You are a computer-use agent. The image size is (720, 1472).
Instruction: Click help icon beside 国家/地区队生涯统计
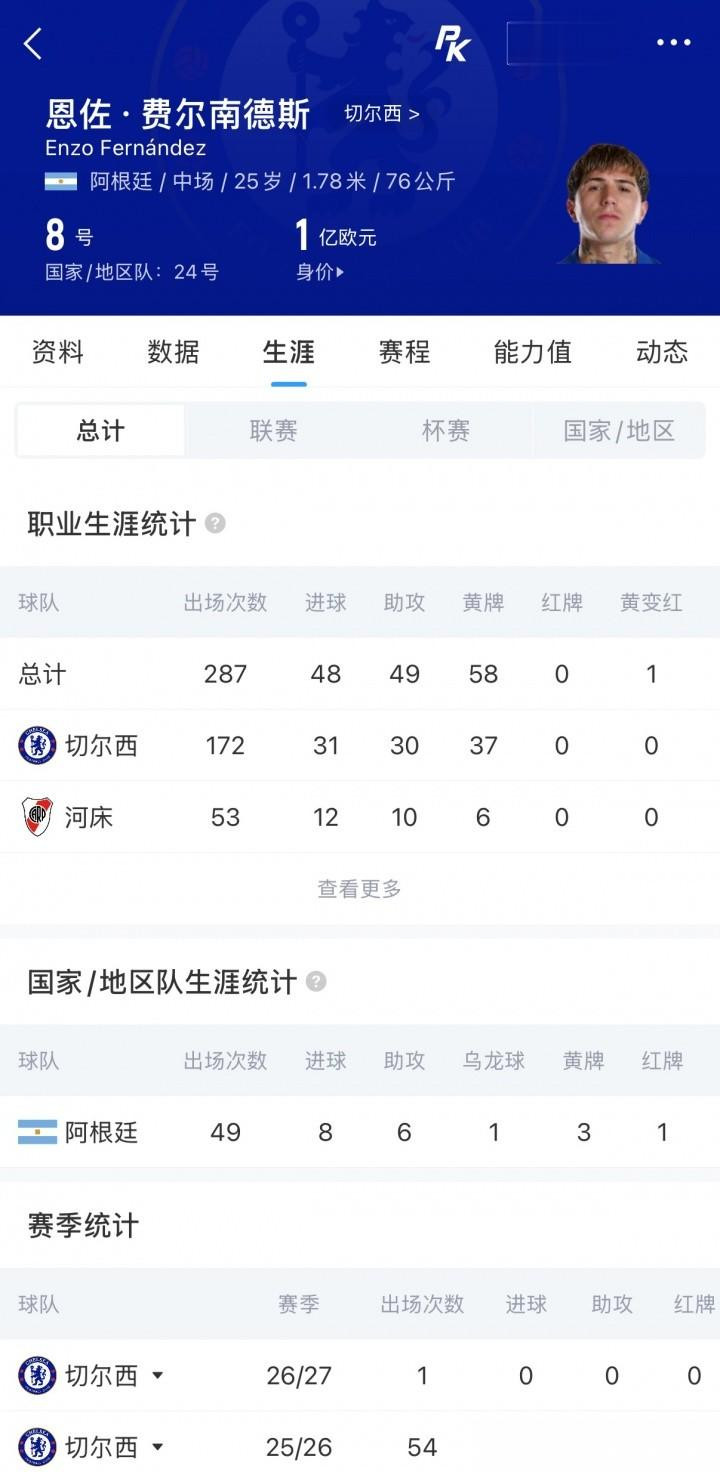[316, 981]
